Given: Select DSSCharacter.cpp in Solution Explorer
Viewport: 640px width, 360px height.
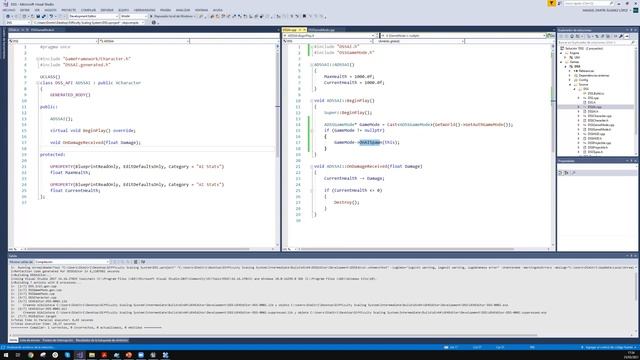Looking at the screenshot, I should click(599, 116).
